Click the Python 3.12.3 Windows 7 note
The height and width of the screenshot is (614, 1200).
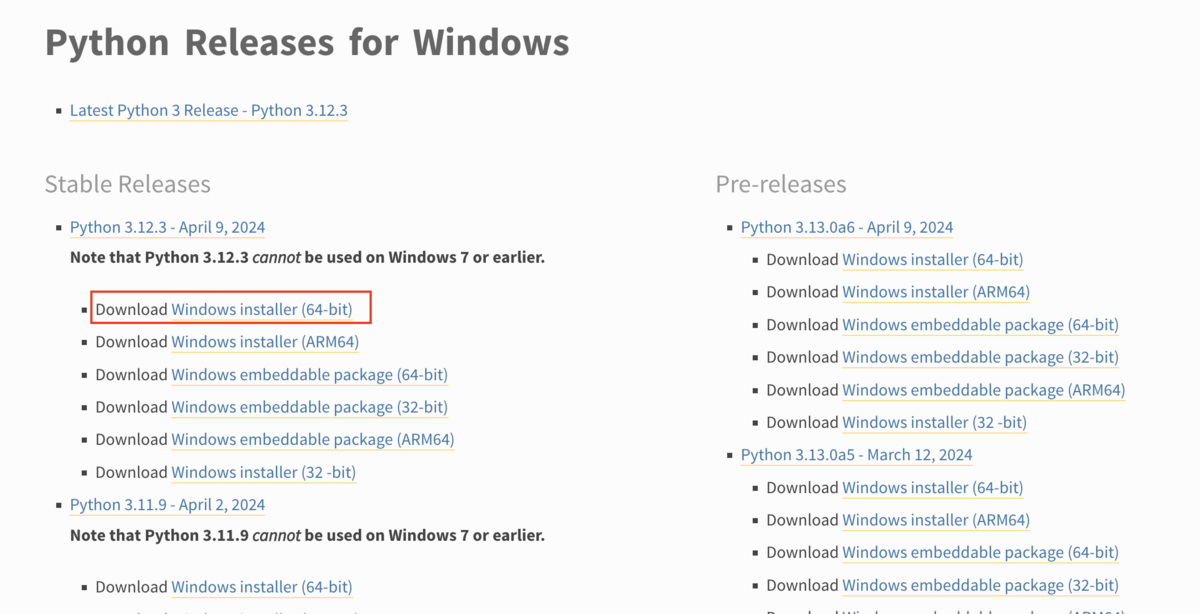click(307, 258)
